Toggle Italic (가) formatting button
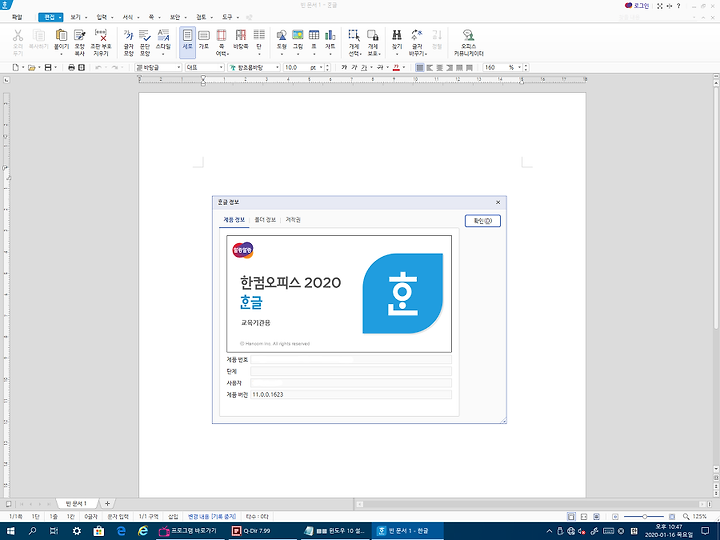 [x=354, y=68]
